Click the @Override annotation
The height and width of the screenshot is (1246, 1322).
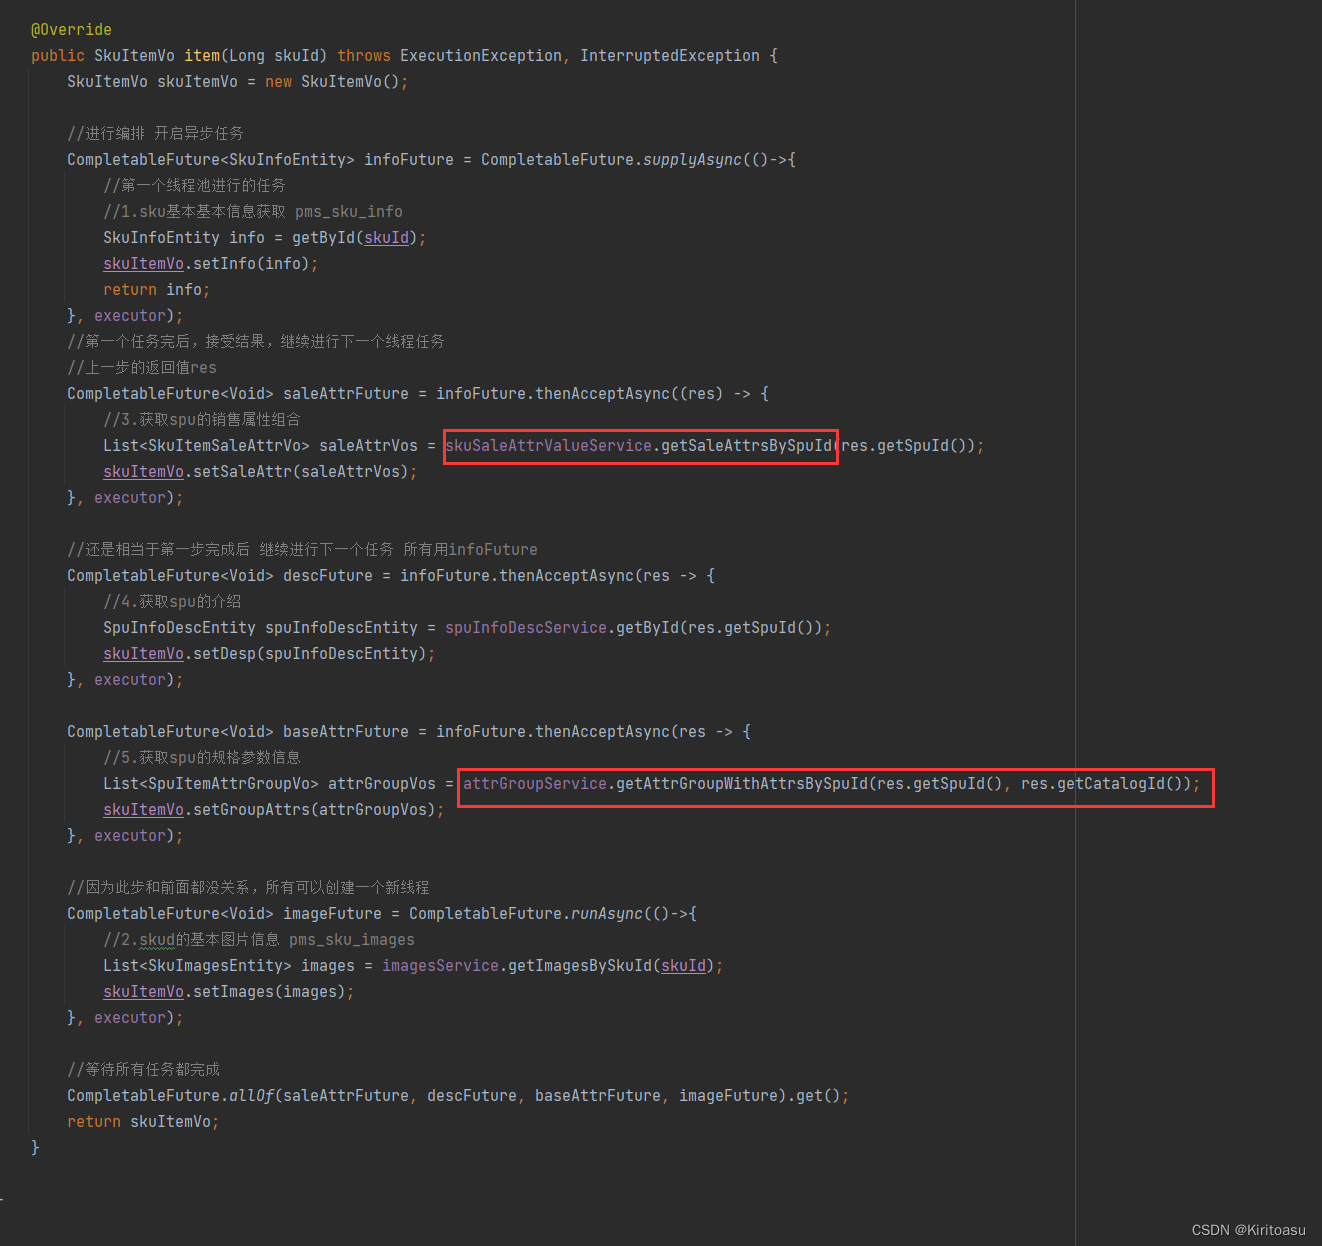[x=71, y=30]
